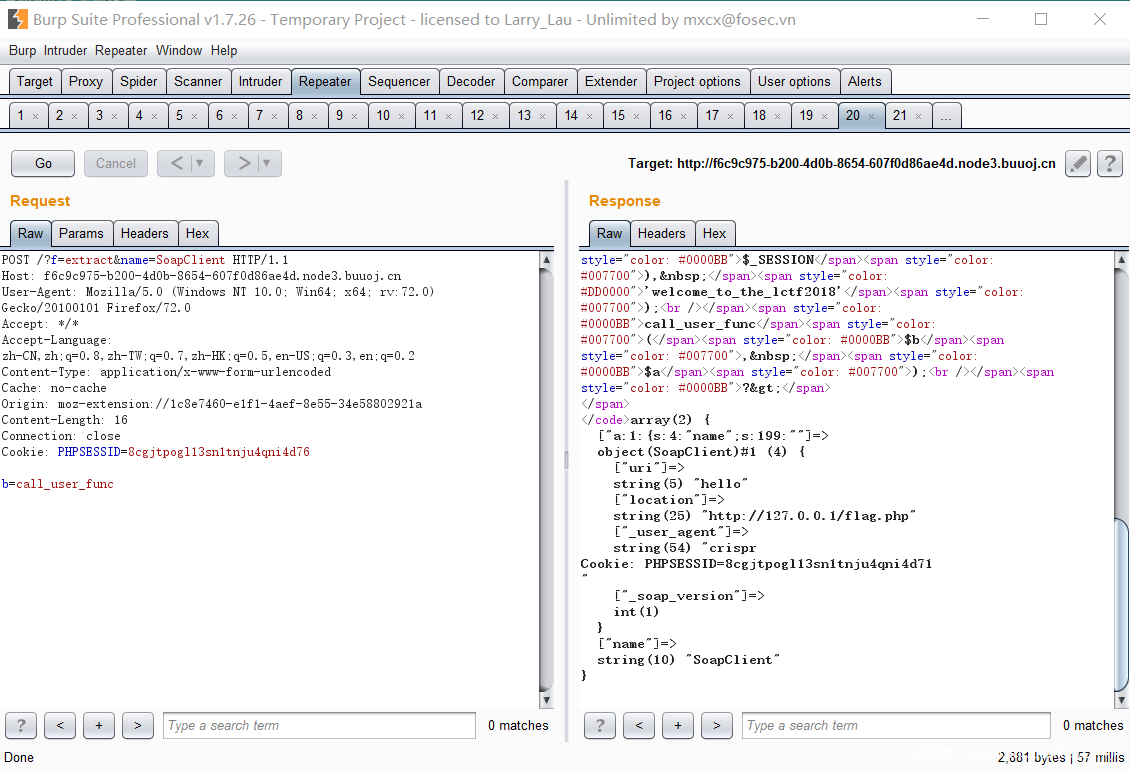Image resolution: width=1130 pixels, height=772 pixels.
Task: Go to previous match in request search
Action: tap(60, 725)
